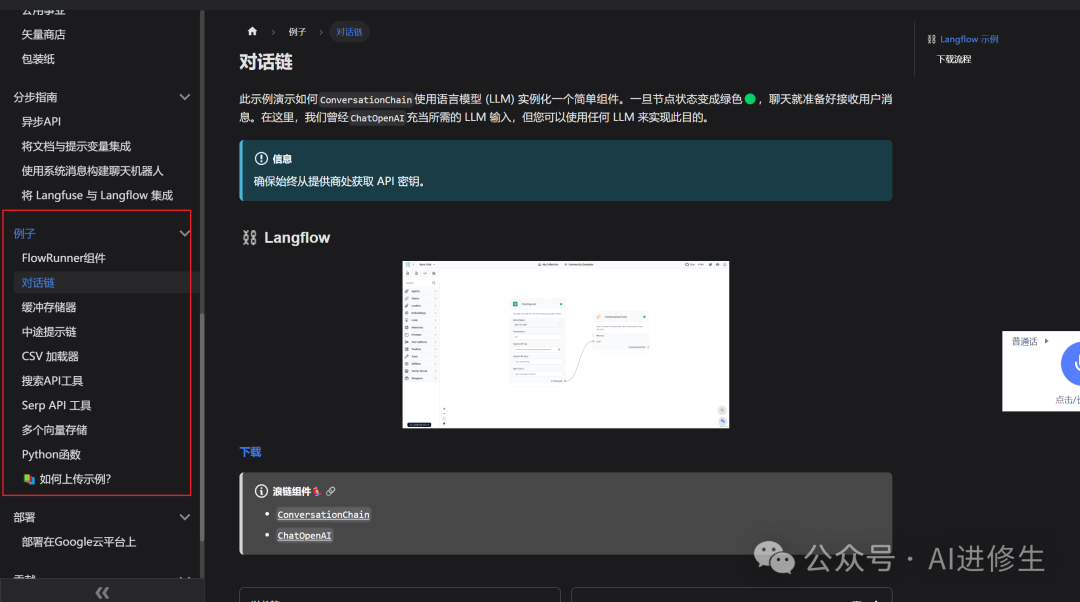Open ConversationChain component link

point(323,515)
